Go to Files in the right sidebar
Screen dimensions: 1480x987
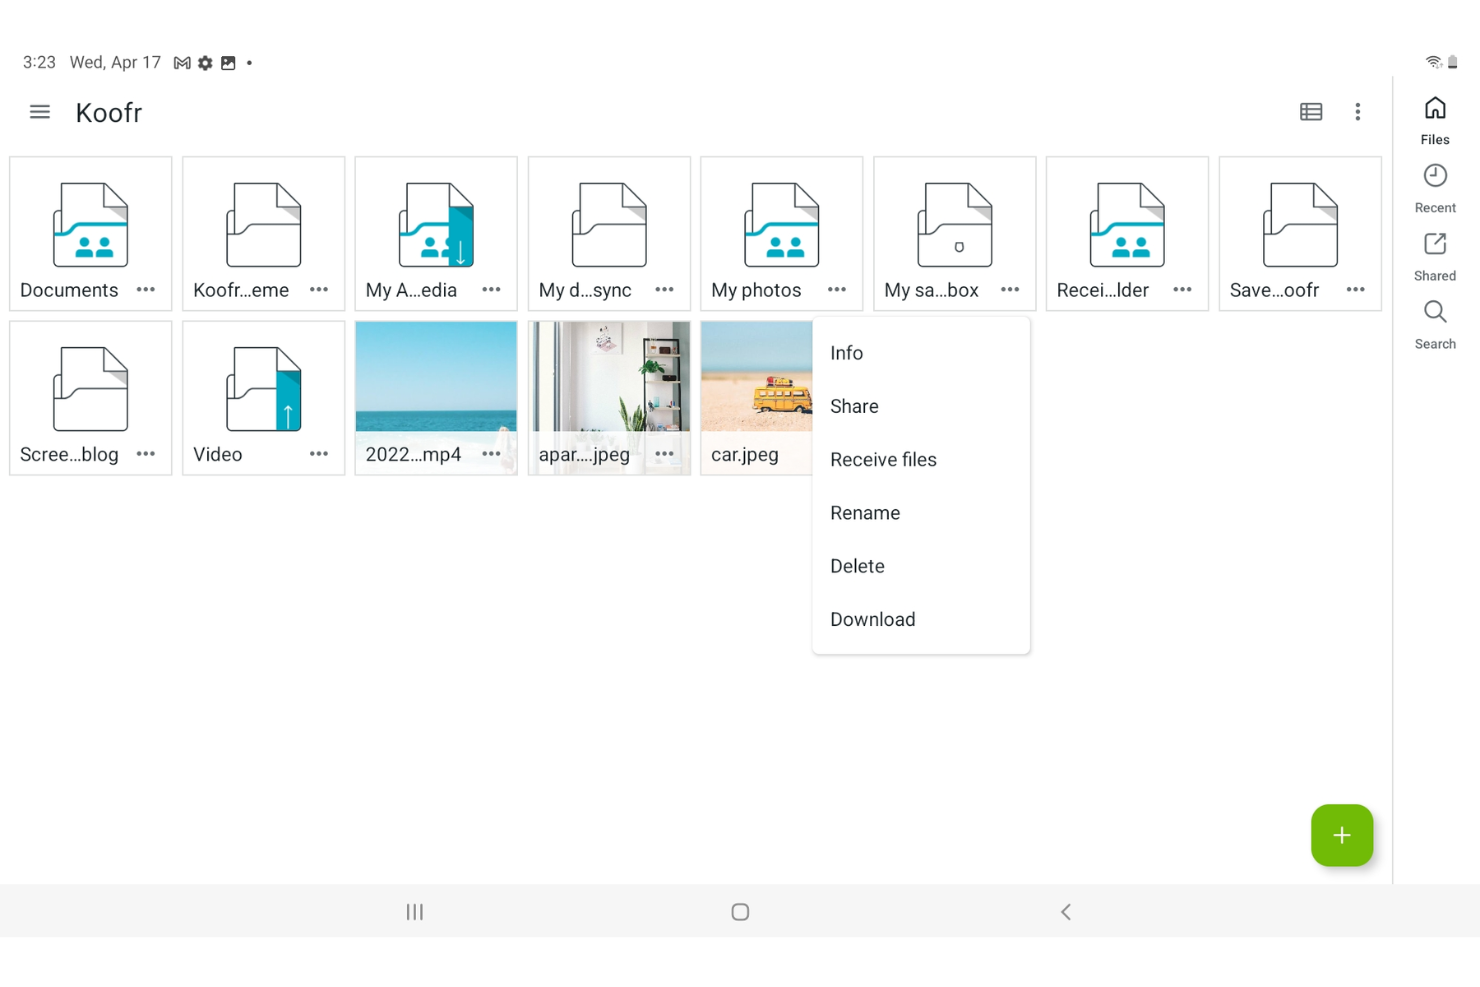(x=1434, y=118)
